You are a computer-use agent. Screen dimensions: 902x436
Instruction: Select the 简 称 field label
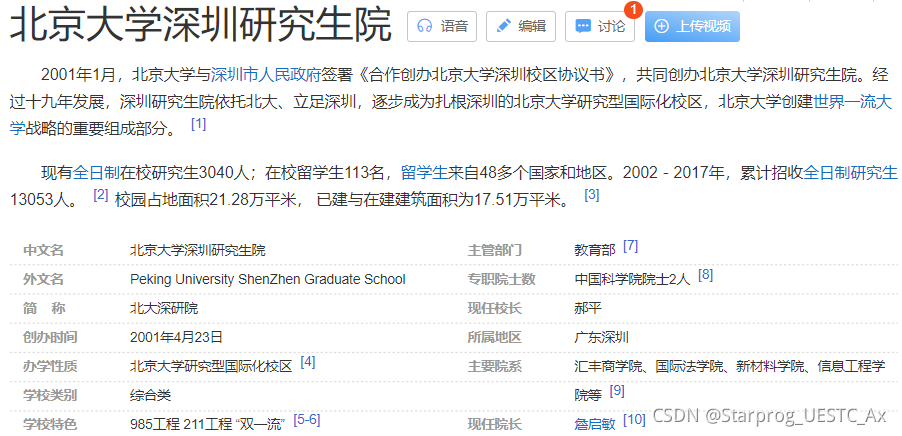point(43,308)
